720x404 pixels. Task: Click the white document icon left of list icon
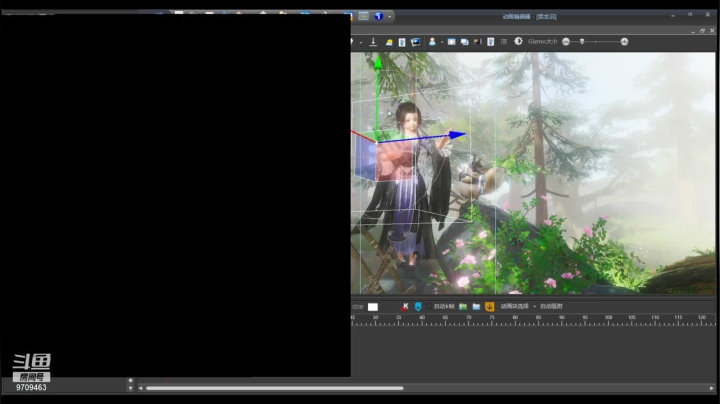tap(490, 42)
